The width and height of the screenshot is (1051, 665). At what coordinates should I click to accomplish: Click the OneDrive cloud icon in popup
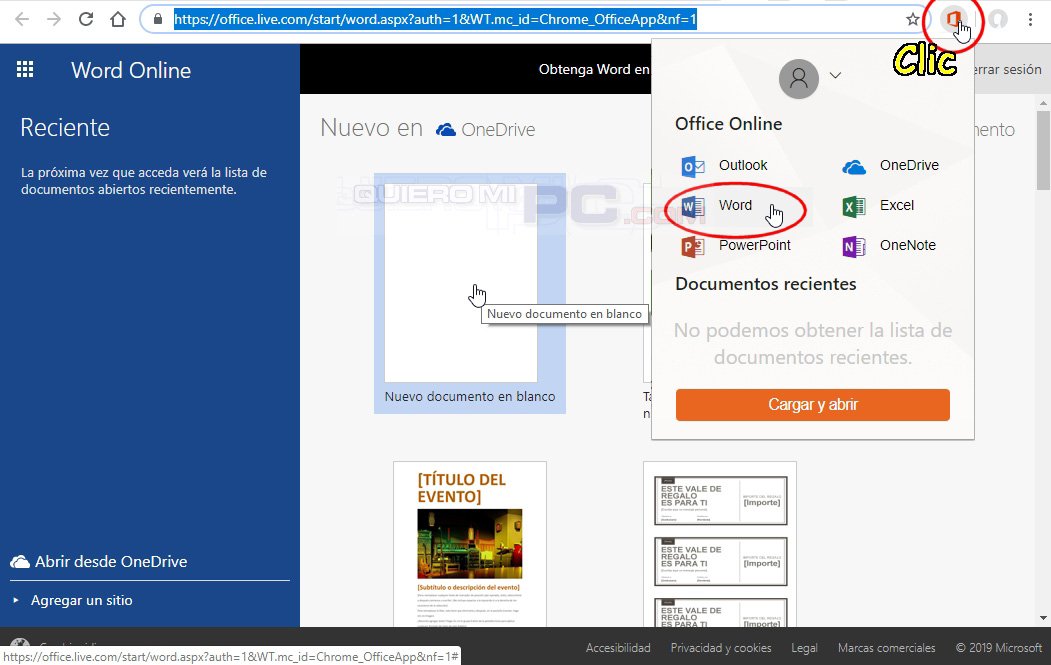[x=854, y=166]
